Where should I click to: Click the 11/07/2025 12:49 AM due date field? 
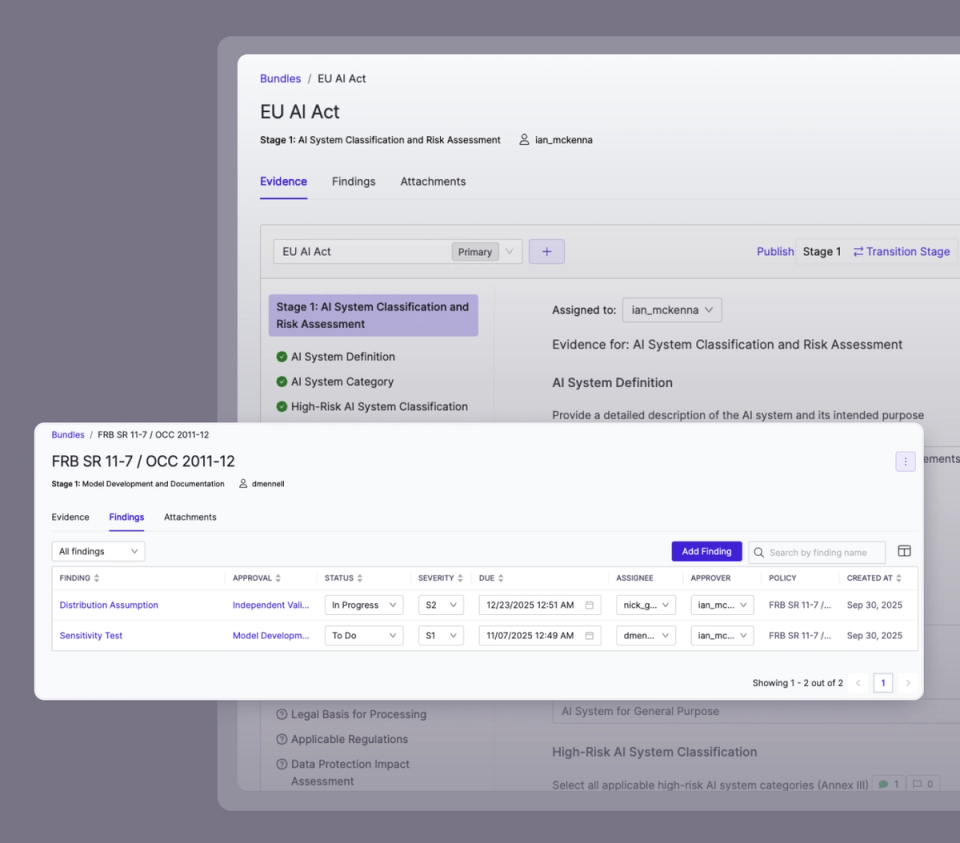(539, 635)
